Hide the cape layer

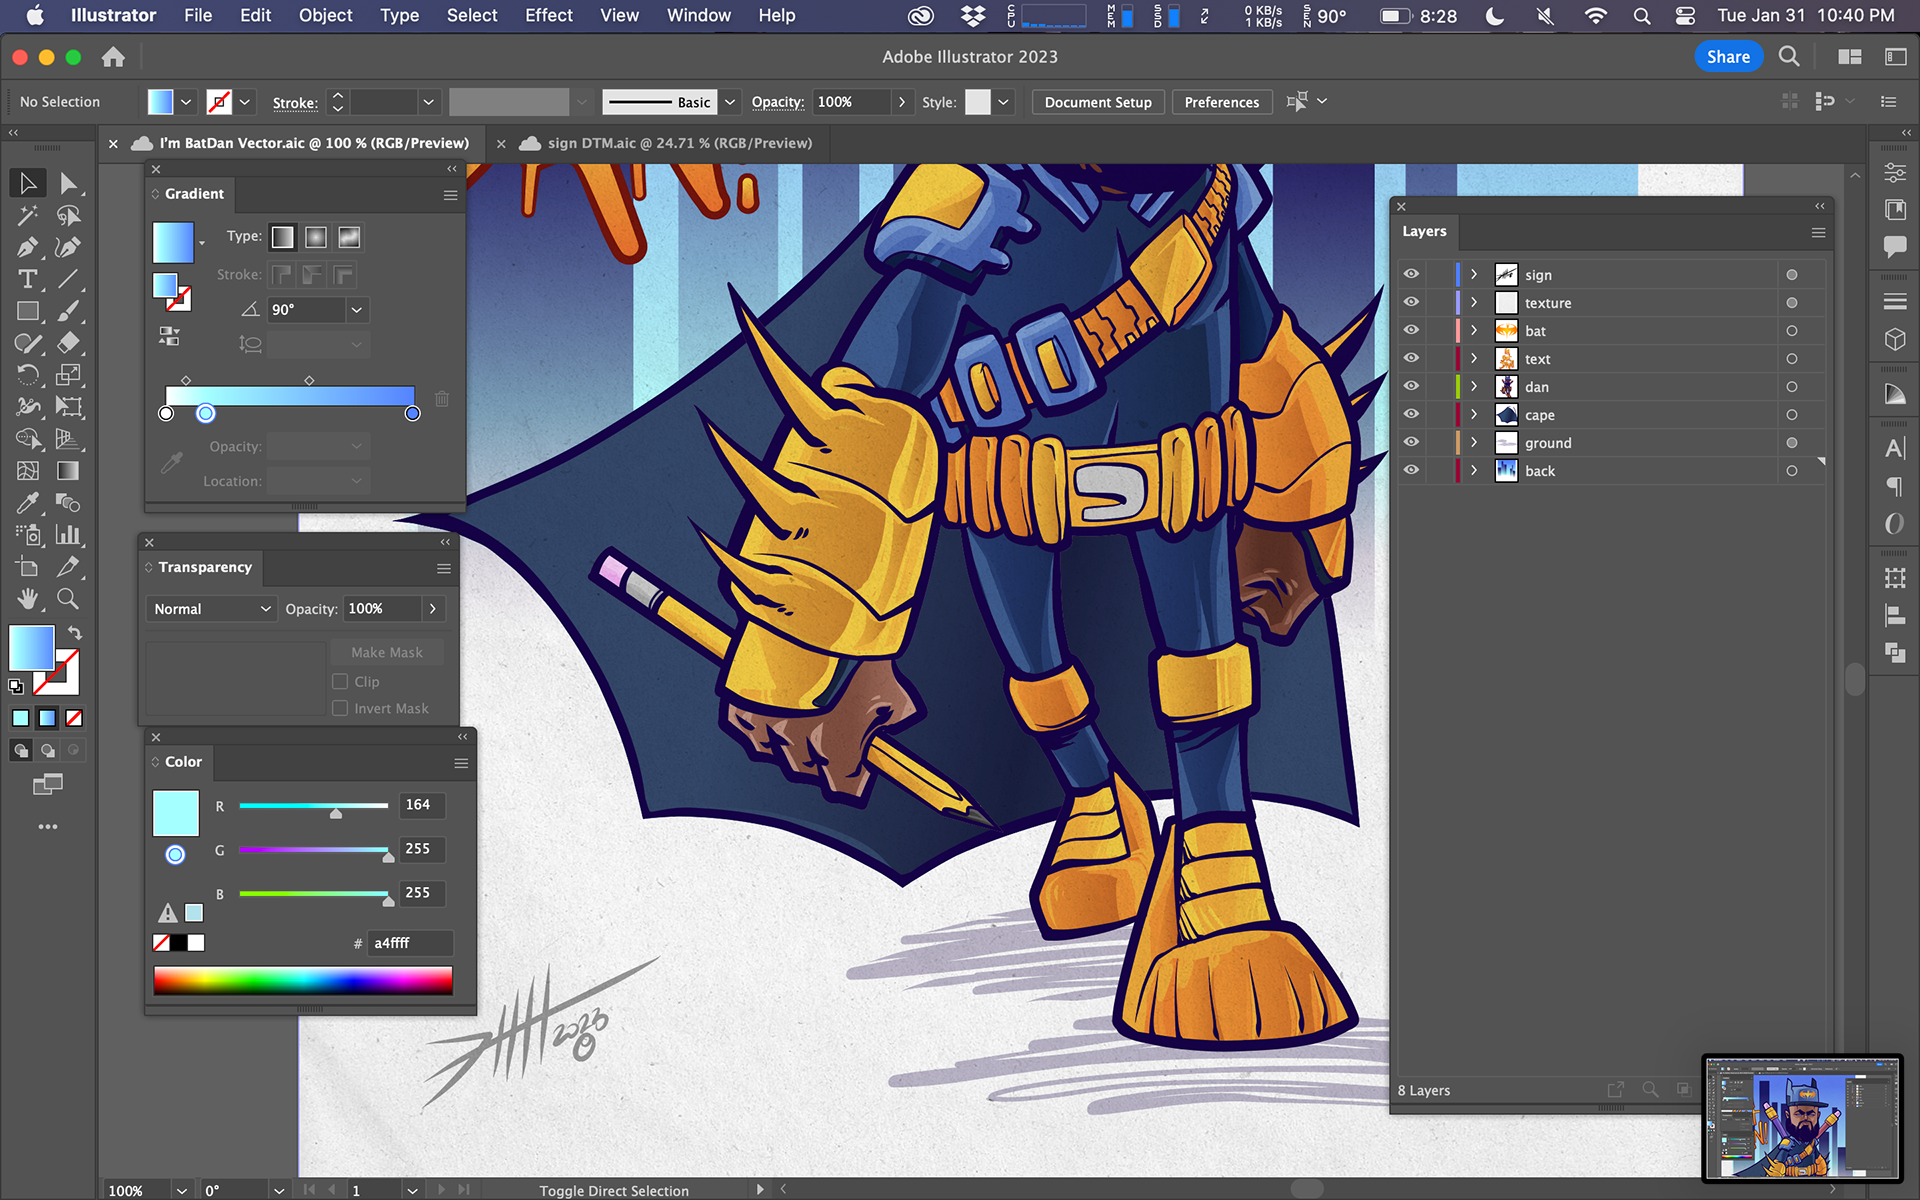pyautogui.click(x=1411, y=414)
